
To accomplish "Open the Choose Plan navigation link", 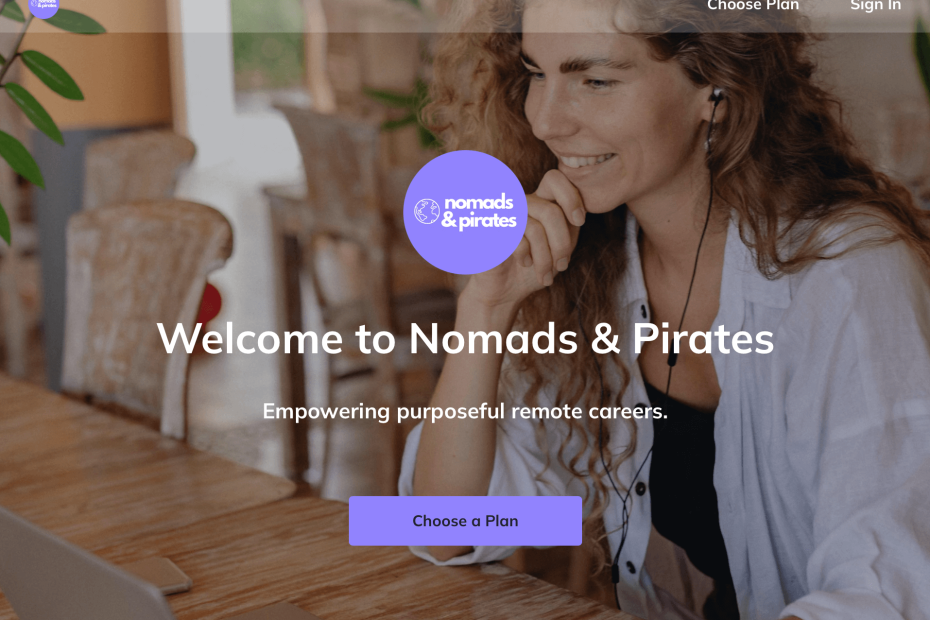I will tap(753, 5).
